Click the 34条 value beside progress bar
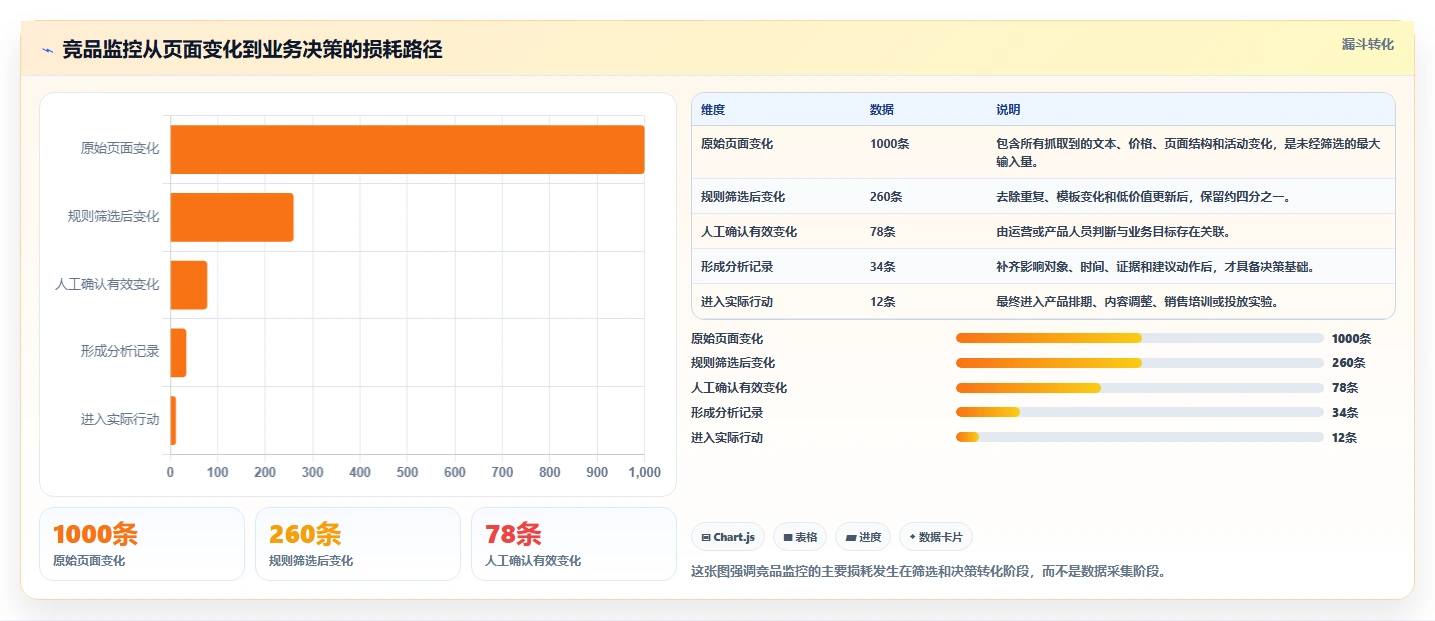Screen dimensions: 1435x621 pos(1345,413)
